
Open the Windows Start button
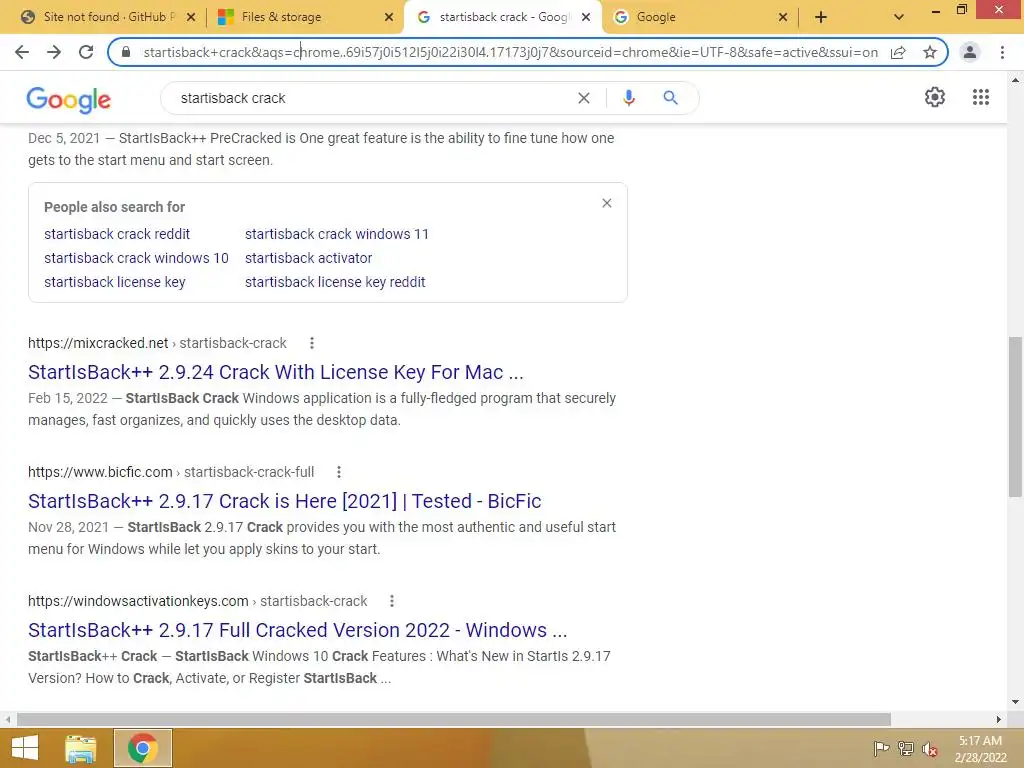(25, 748)
